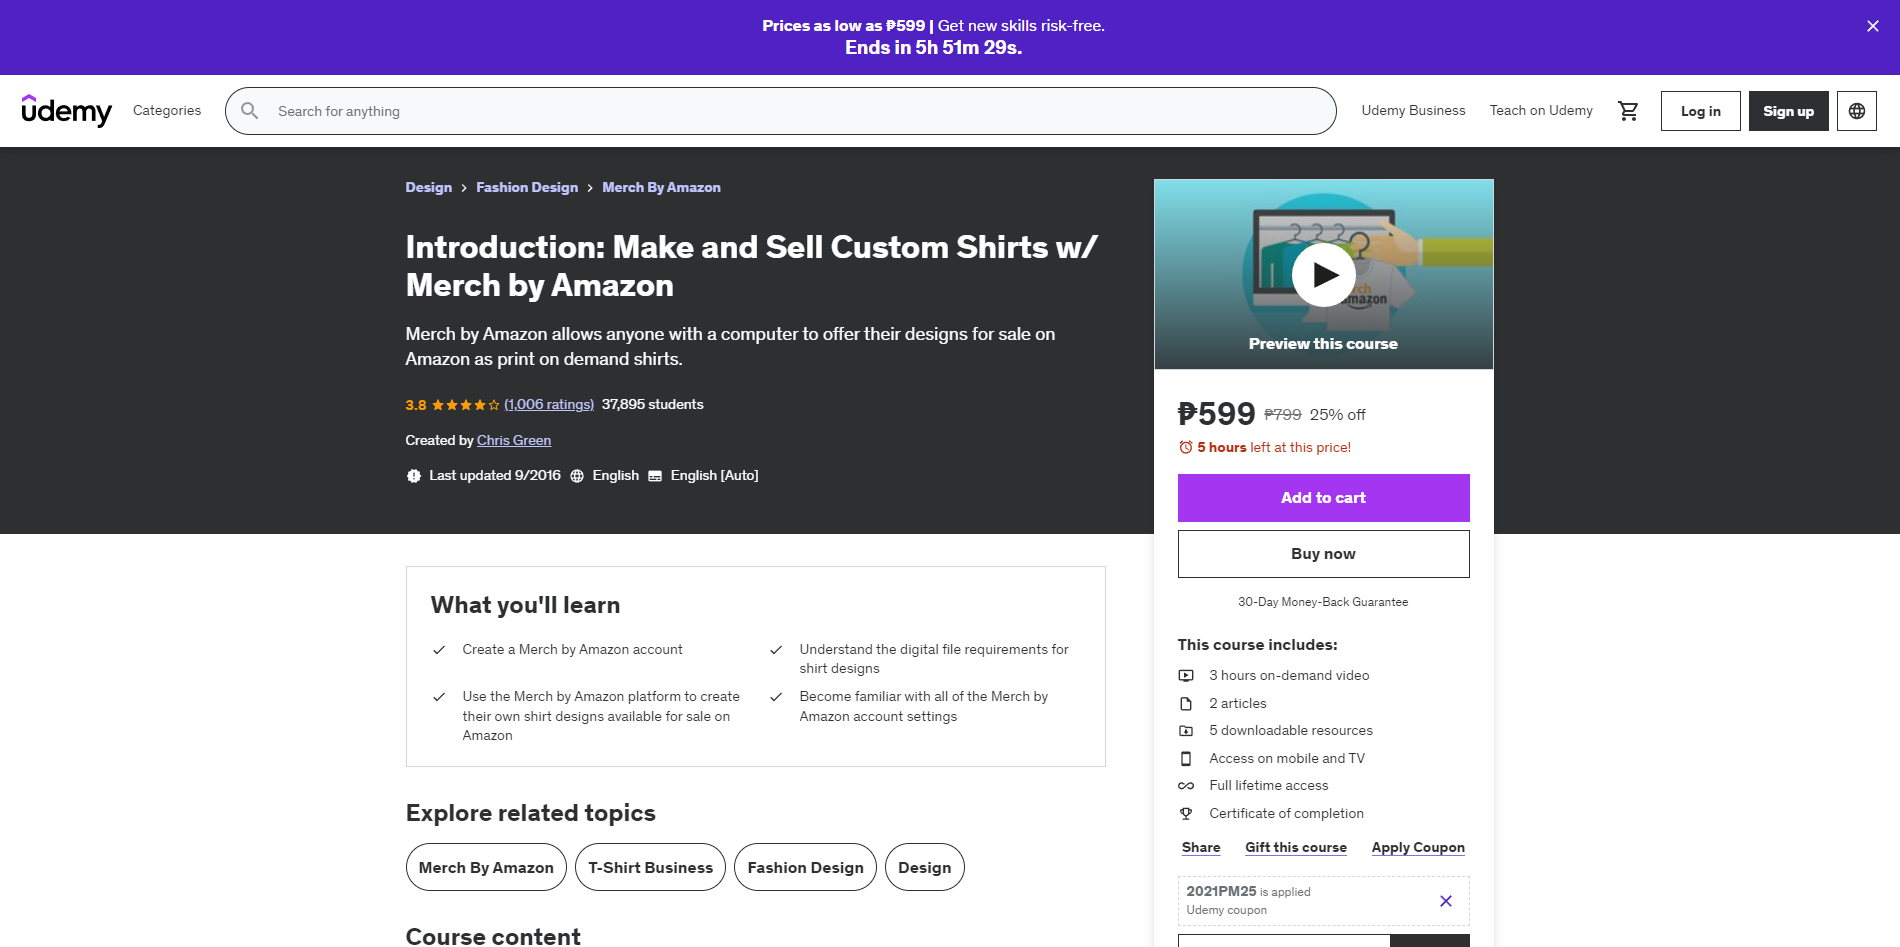This screenshot has width=1900, height=947.
Task: Select the Design topic chip
Action: (x=924, y=867)
